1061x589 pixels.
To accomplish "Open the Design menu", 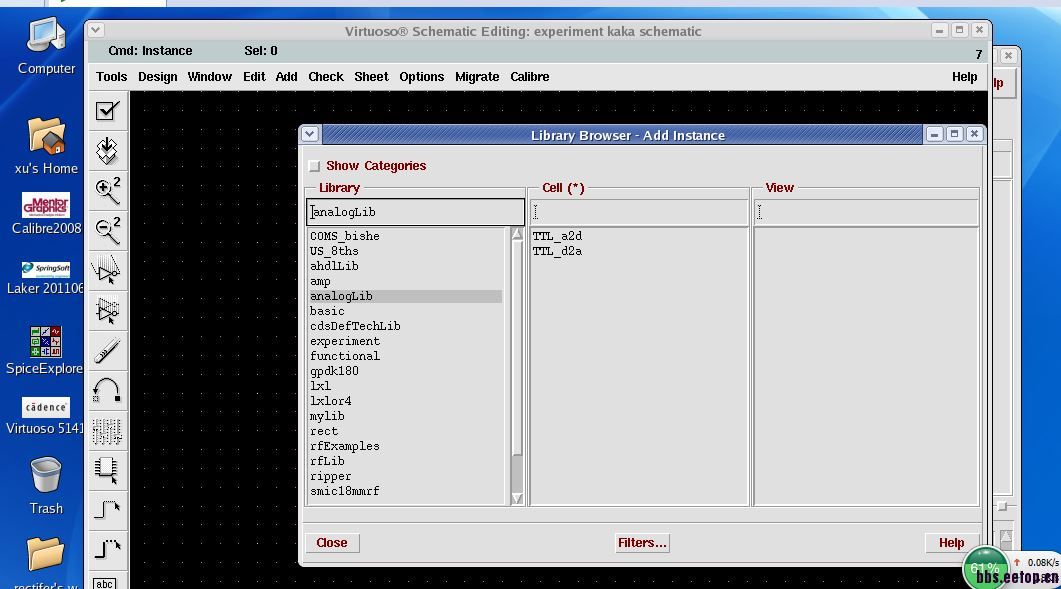I will [158, 77].
